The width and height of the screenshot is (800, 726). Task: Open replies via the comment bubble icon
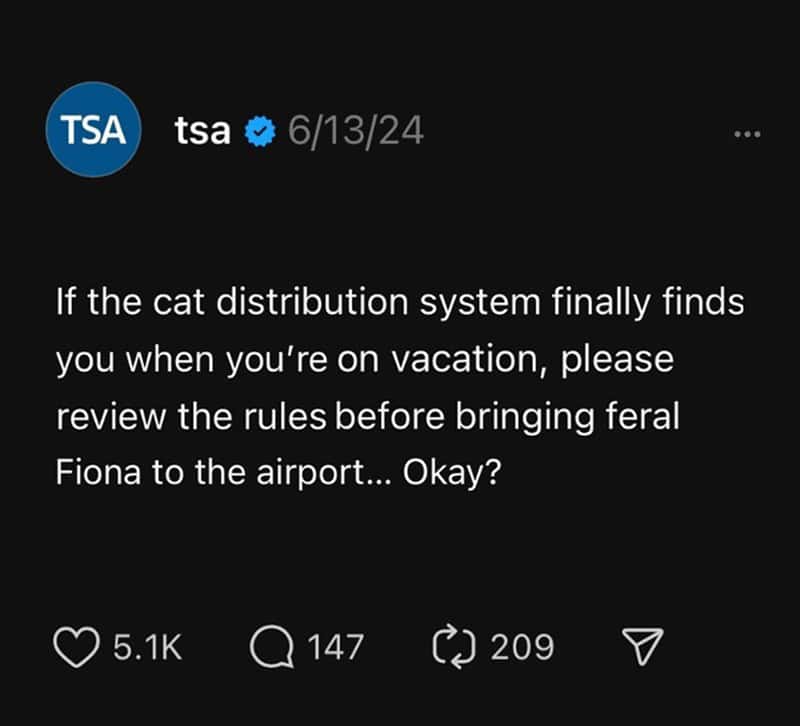click(x=271, y=646)
